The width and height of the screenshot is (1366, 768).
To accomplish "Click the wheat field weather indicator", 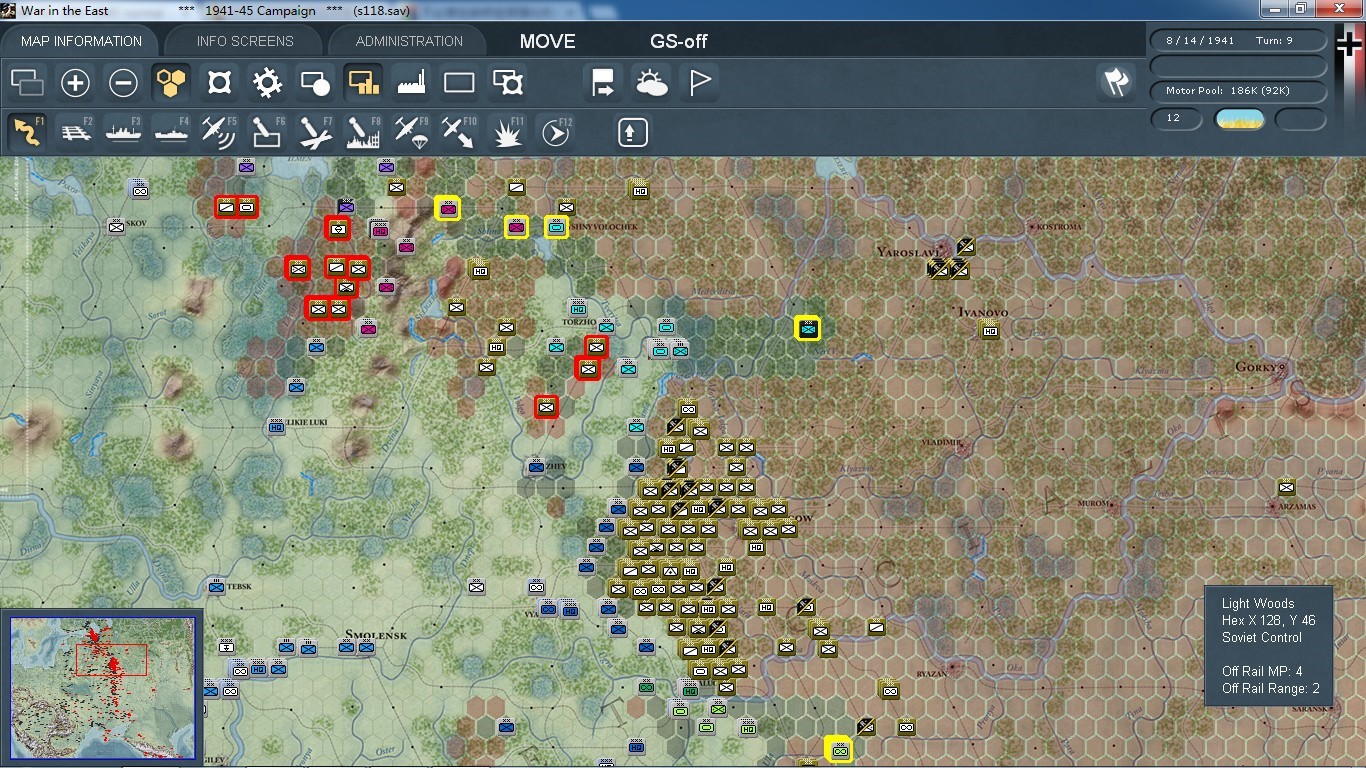I will pyautogui.click(x=1239, y=119).
